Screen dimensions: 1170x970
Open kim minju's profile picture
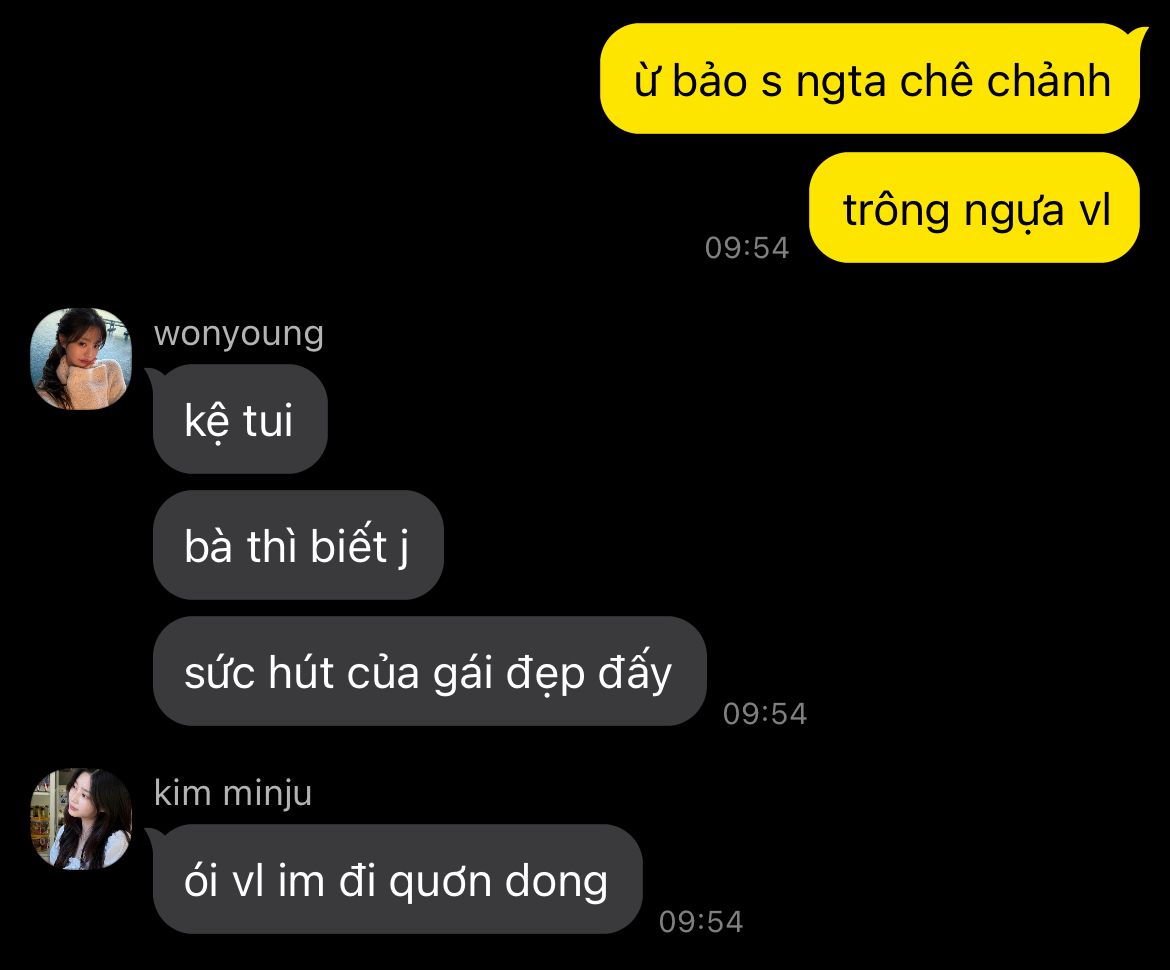(x=81, y=819)
